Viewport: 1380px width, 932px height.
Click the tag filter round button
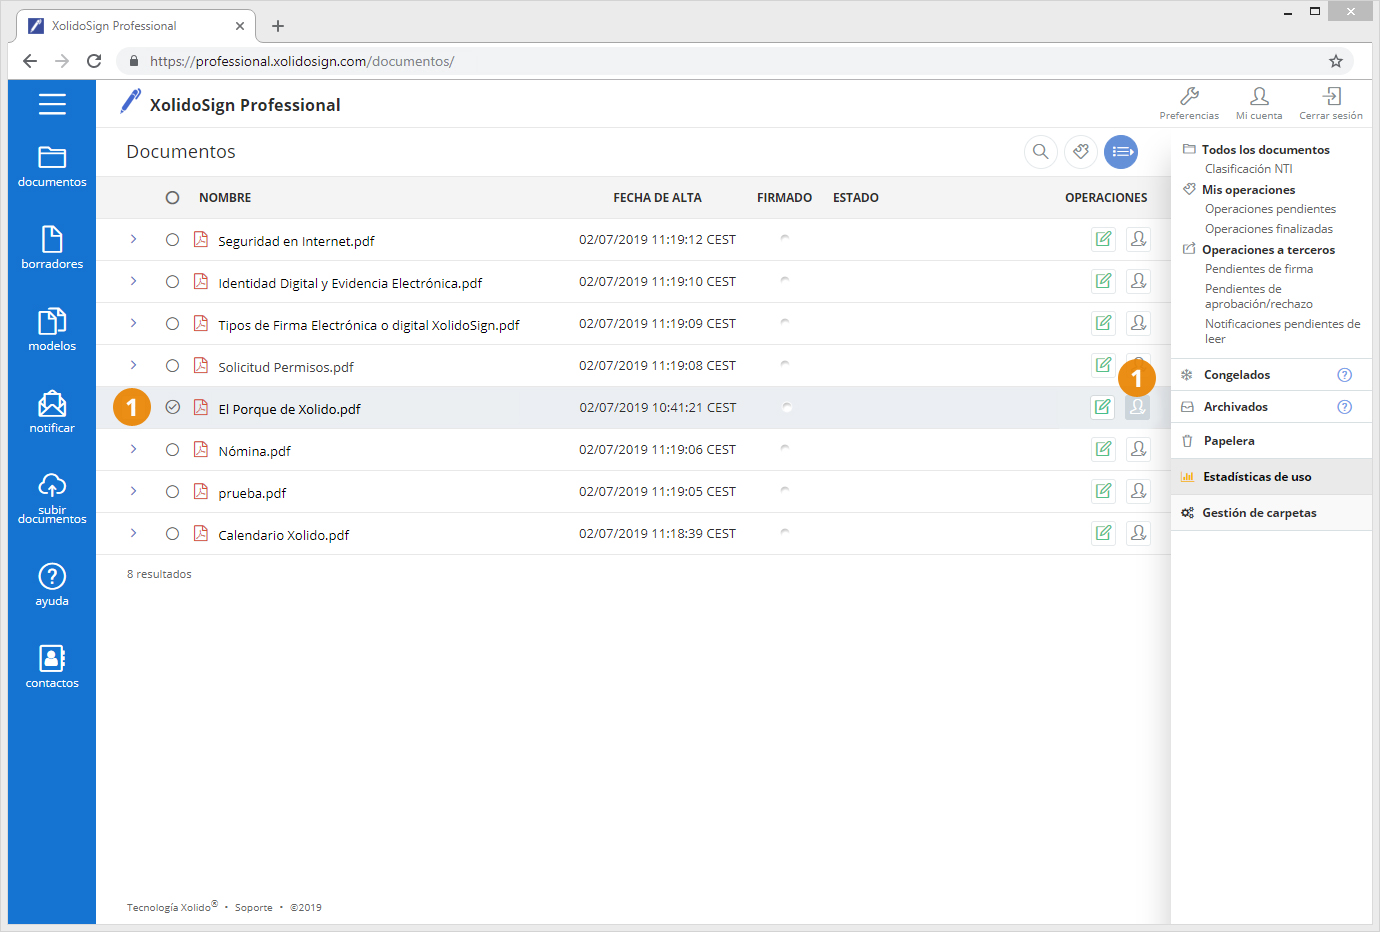point(1081,152)
